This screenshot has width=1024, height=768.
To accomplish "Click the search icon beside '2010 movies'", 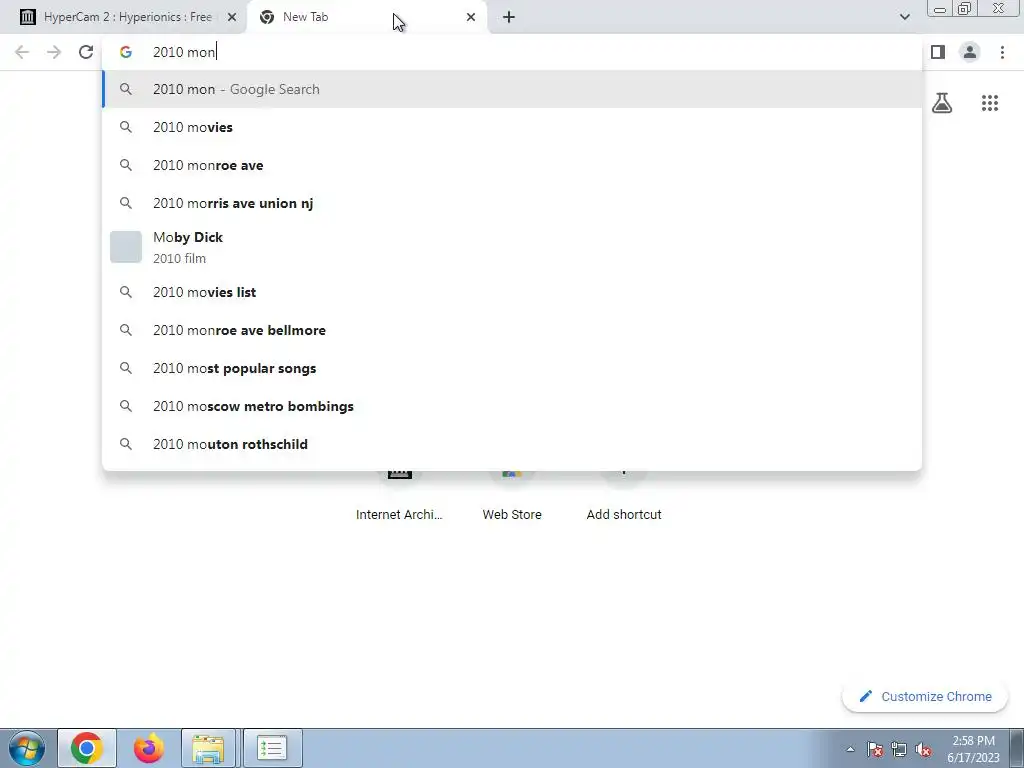I will [x=125, y=127].
